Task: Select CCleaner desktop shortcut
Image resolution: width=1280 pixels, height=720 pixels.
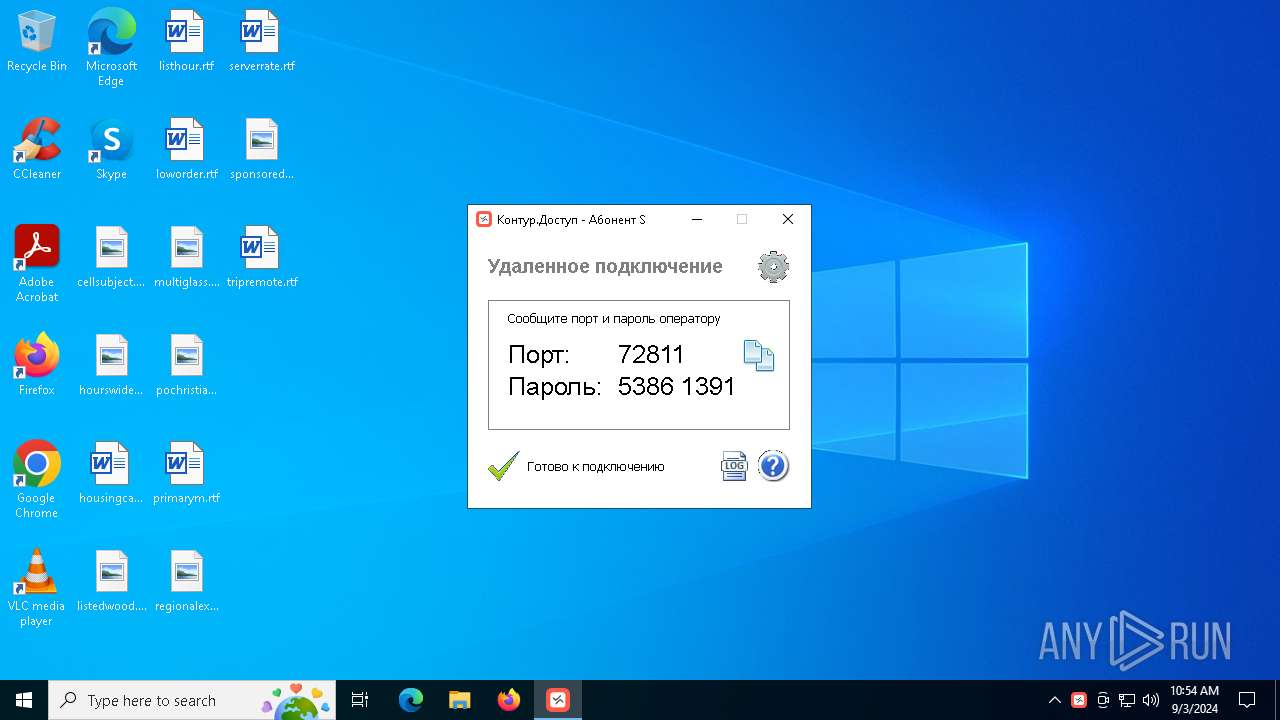Action: tap(37, 150)
